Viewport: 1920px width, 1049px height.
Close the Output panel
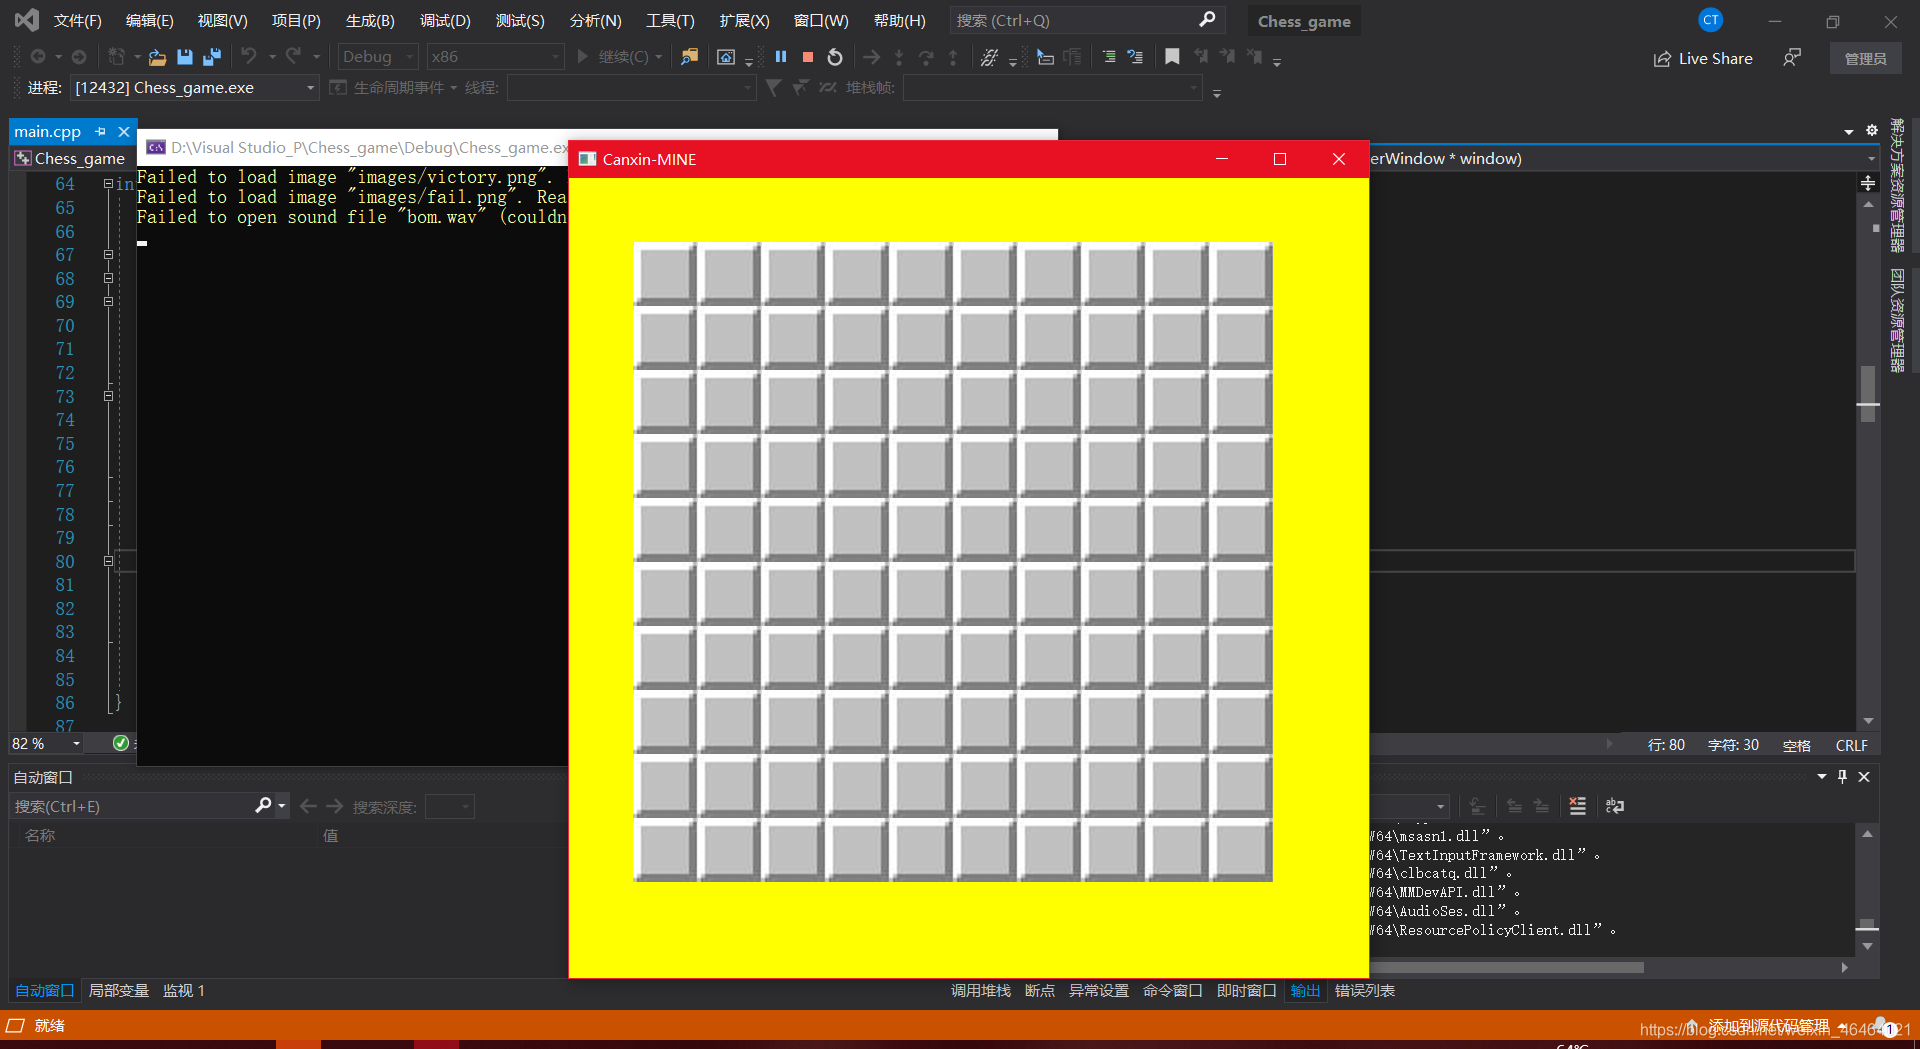[1864, 777]
